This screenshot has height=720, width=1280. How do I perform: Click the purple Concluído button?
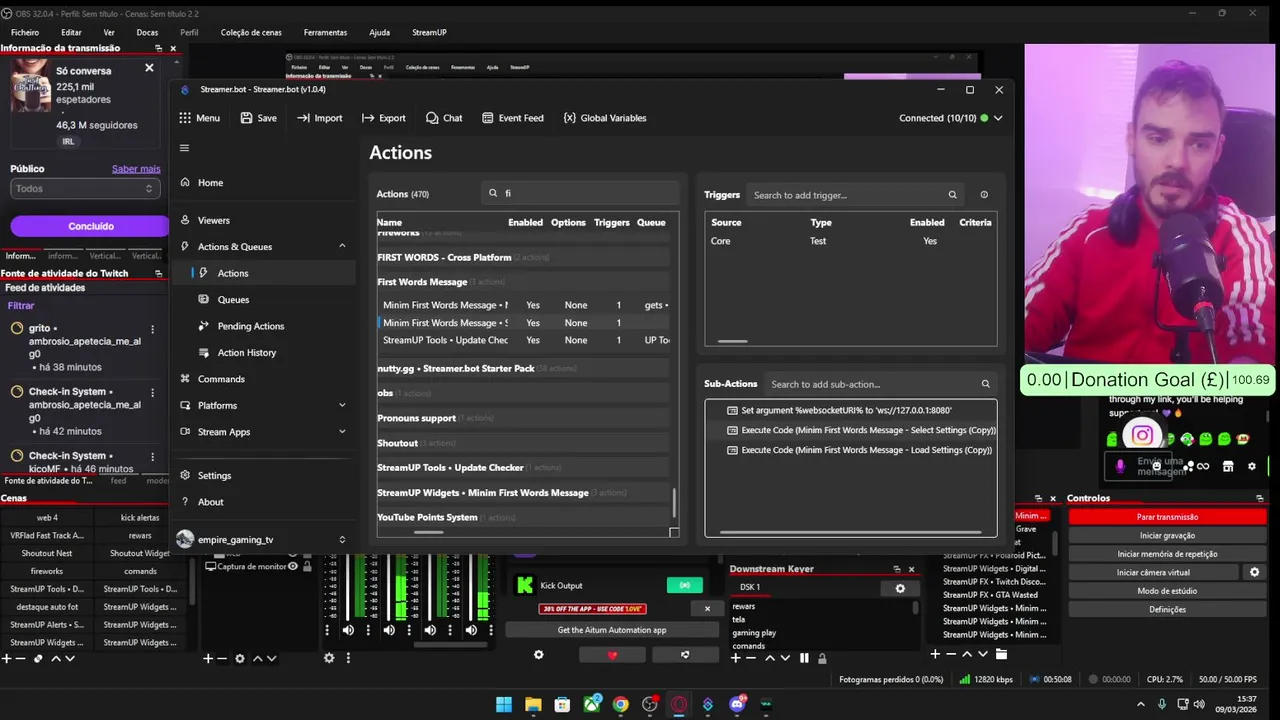tap(90, 226)
